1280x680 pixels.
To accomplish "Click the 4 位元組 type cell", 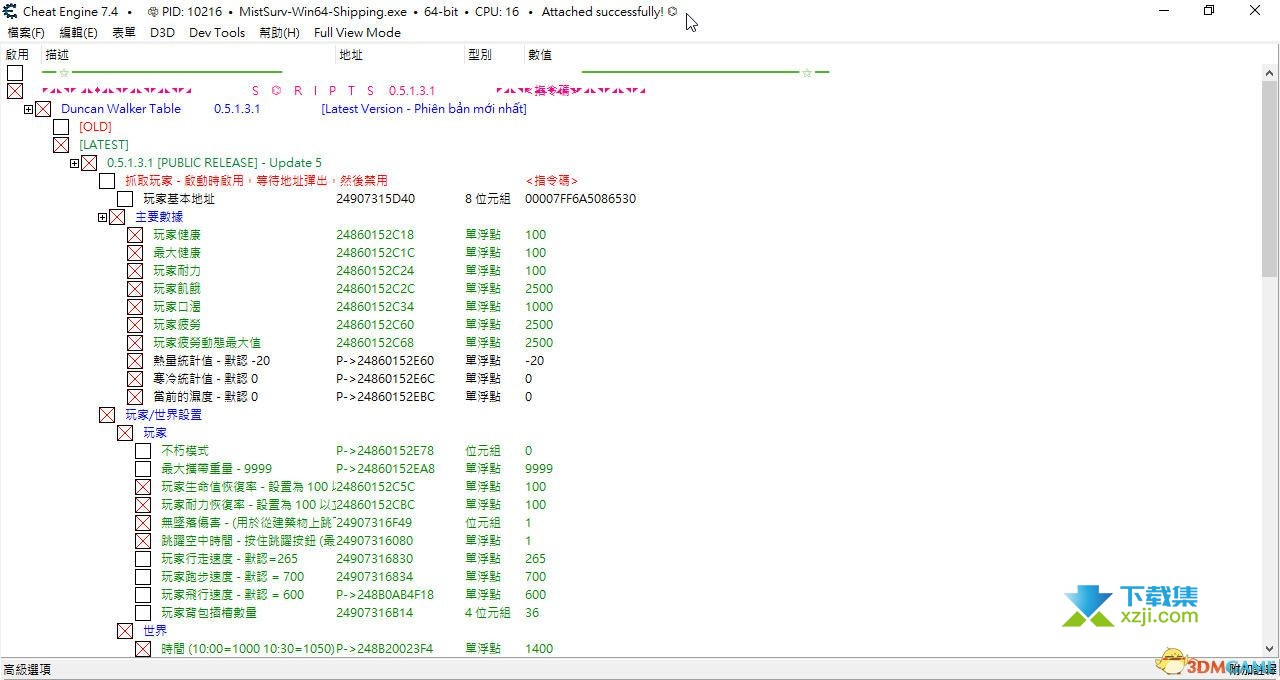I will point(488,613).
